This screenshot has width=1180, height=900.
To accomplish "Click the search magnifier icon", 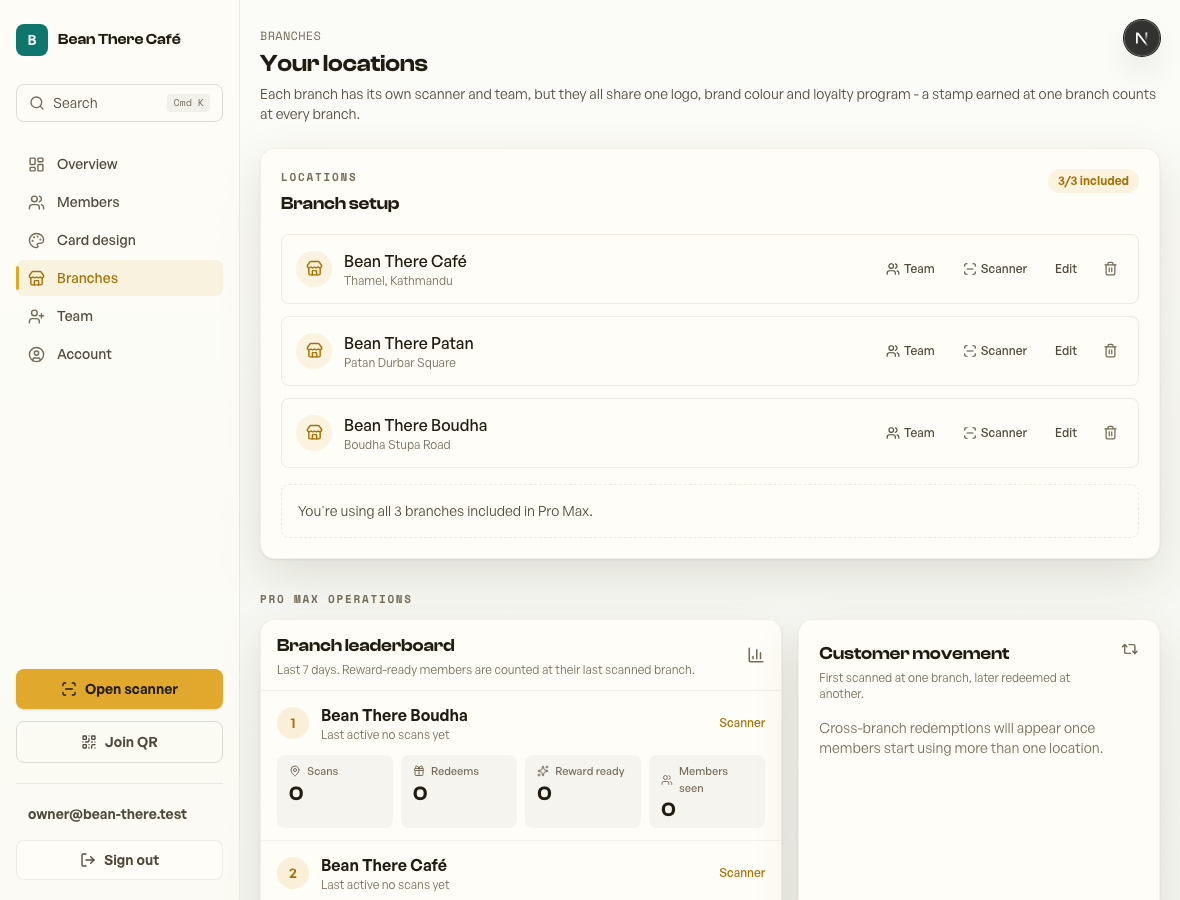I will [37, 103].
